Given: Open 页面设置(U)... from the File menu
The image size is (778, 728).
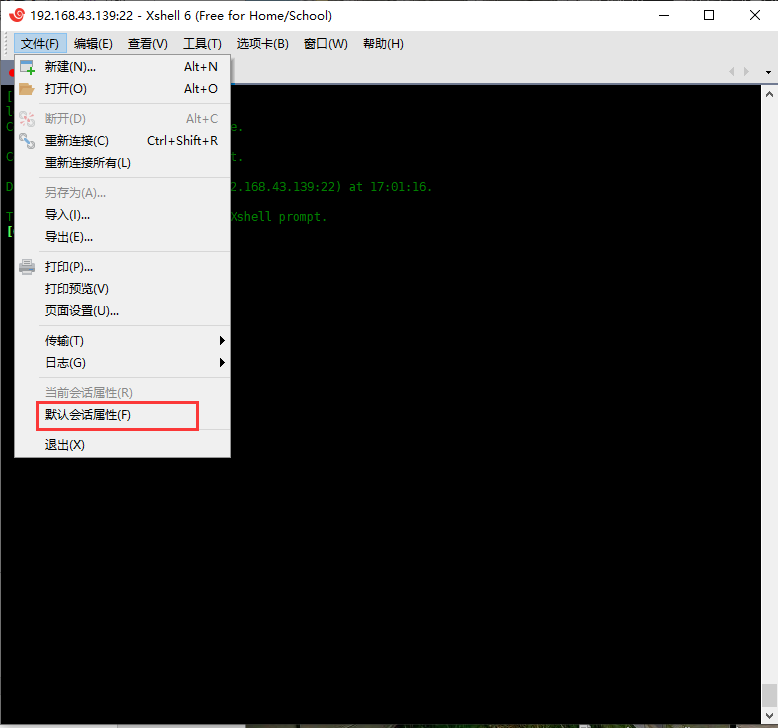Looking at the screenshot, I should 123,311.
